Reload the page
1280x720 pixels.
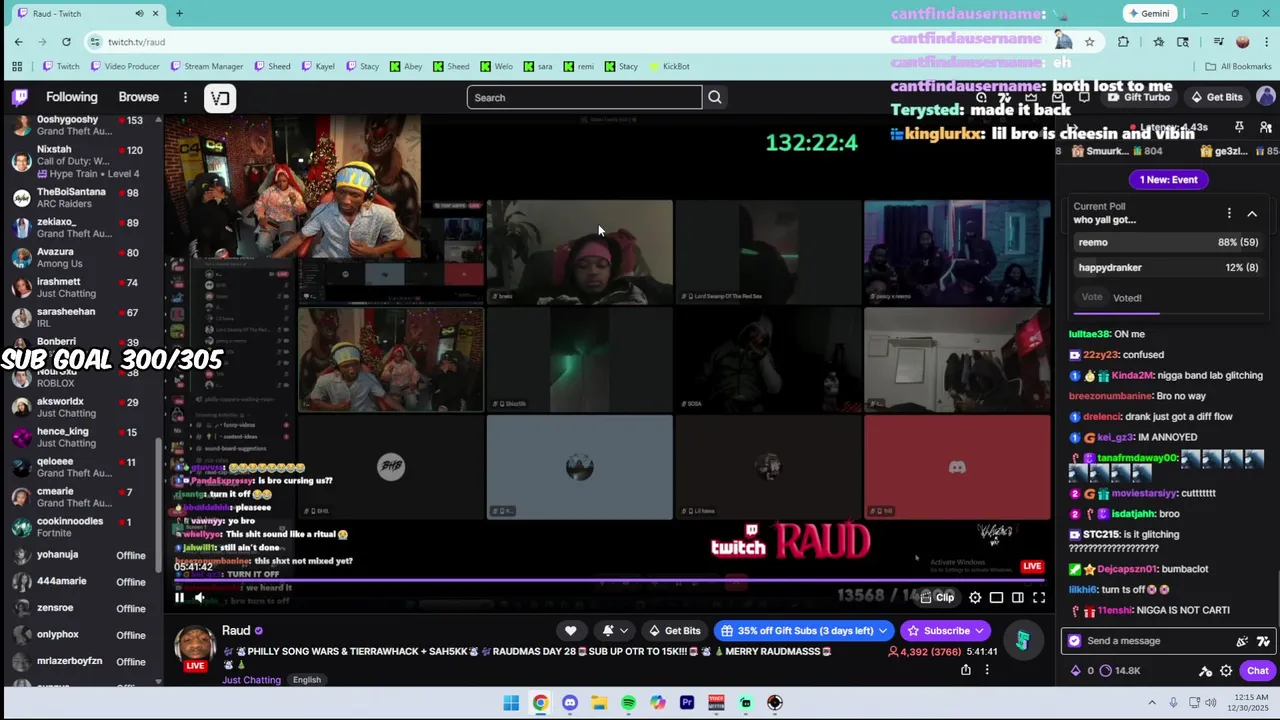(x=66, y=41)
